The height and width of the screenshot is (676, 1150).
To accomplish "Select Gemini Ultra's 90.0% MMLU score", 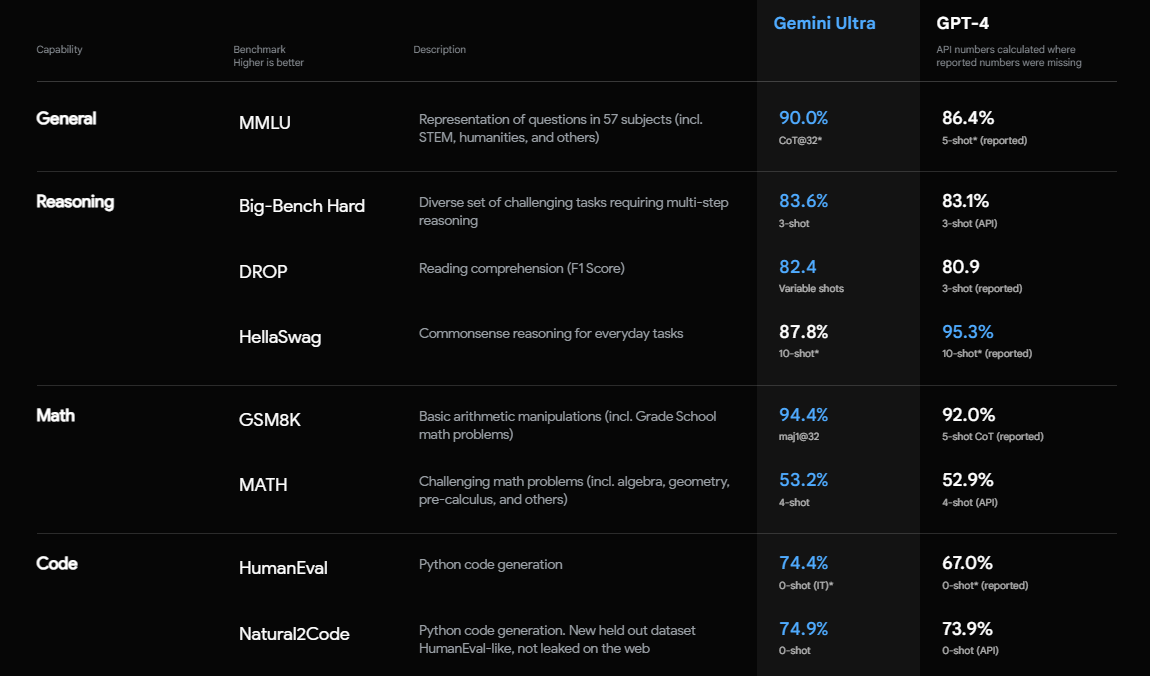I will point(803,118).
